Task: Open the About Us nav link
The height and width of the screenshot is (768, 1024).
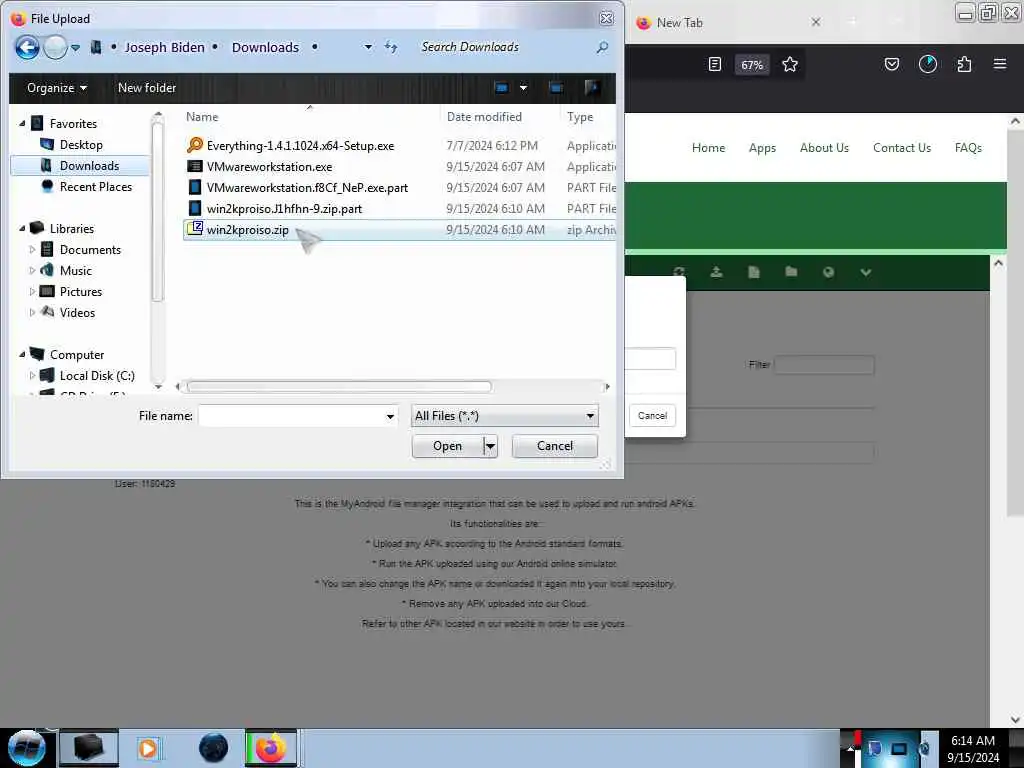Action: click(x=824, y=148)
